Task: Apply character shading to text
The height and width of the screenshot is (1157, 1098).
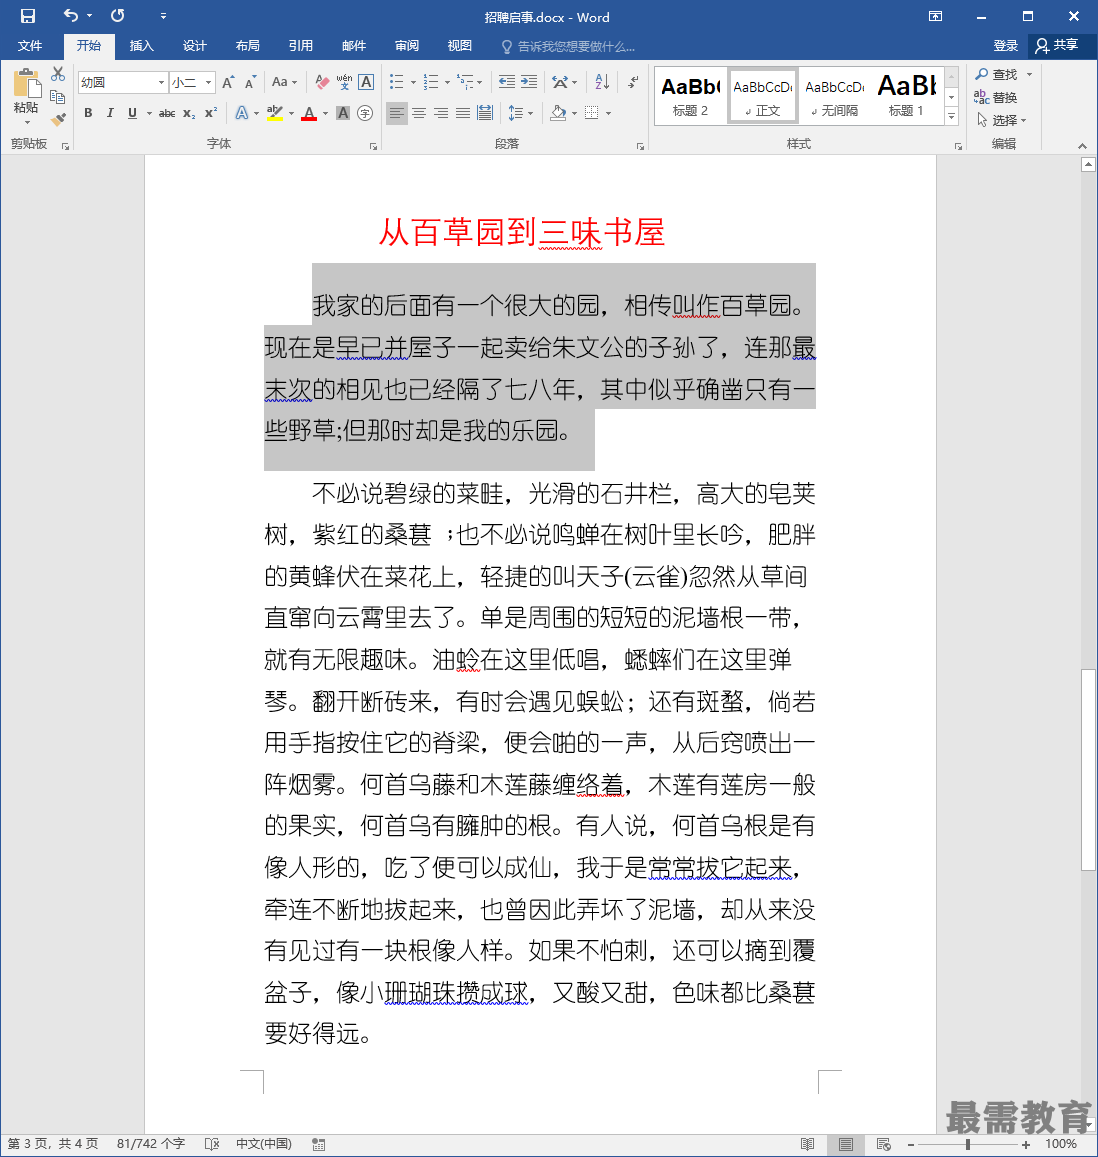Action: point(343,113)
